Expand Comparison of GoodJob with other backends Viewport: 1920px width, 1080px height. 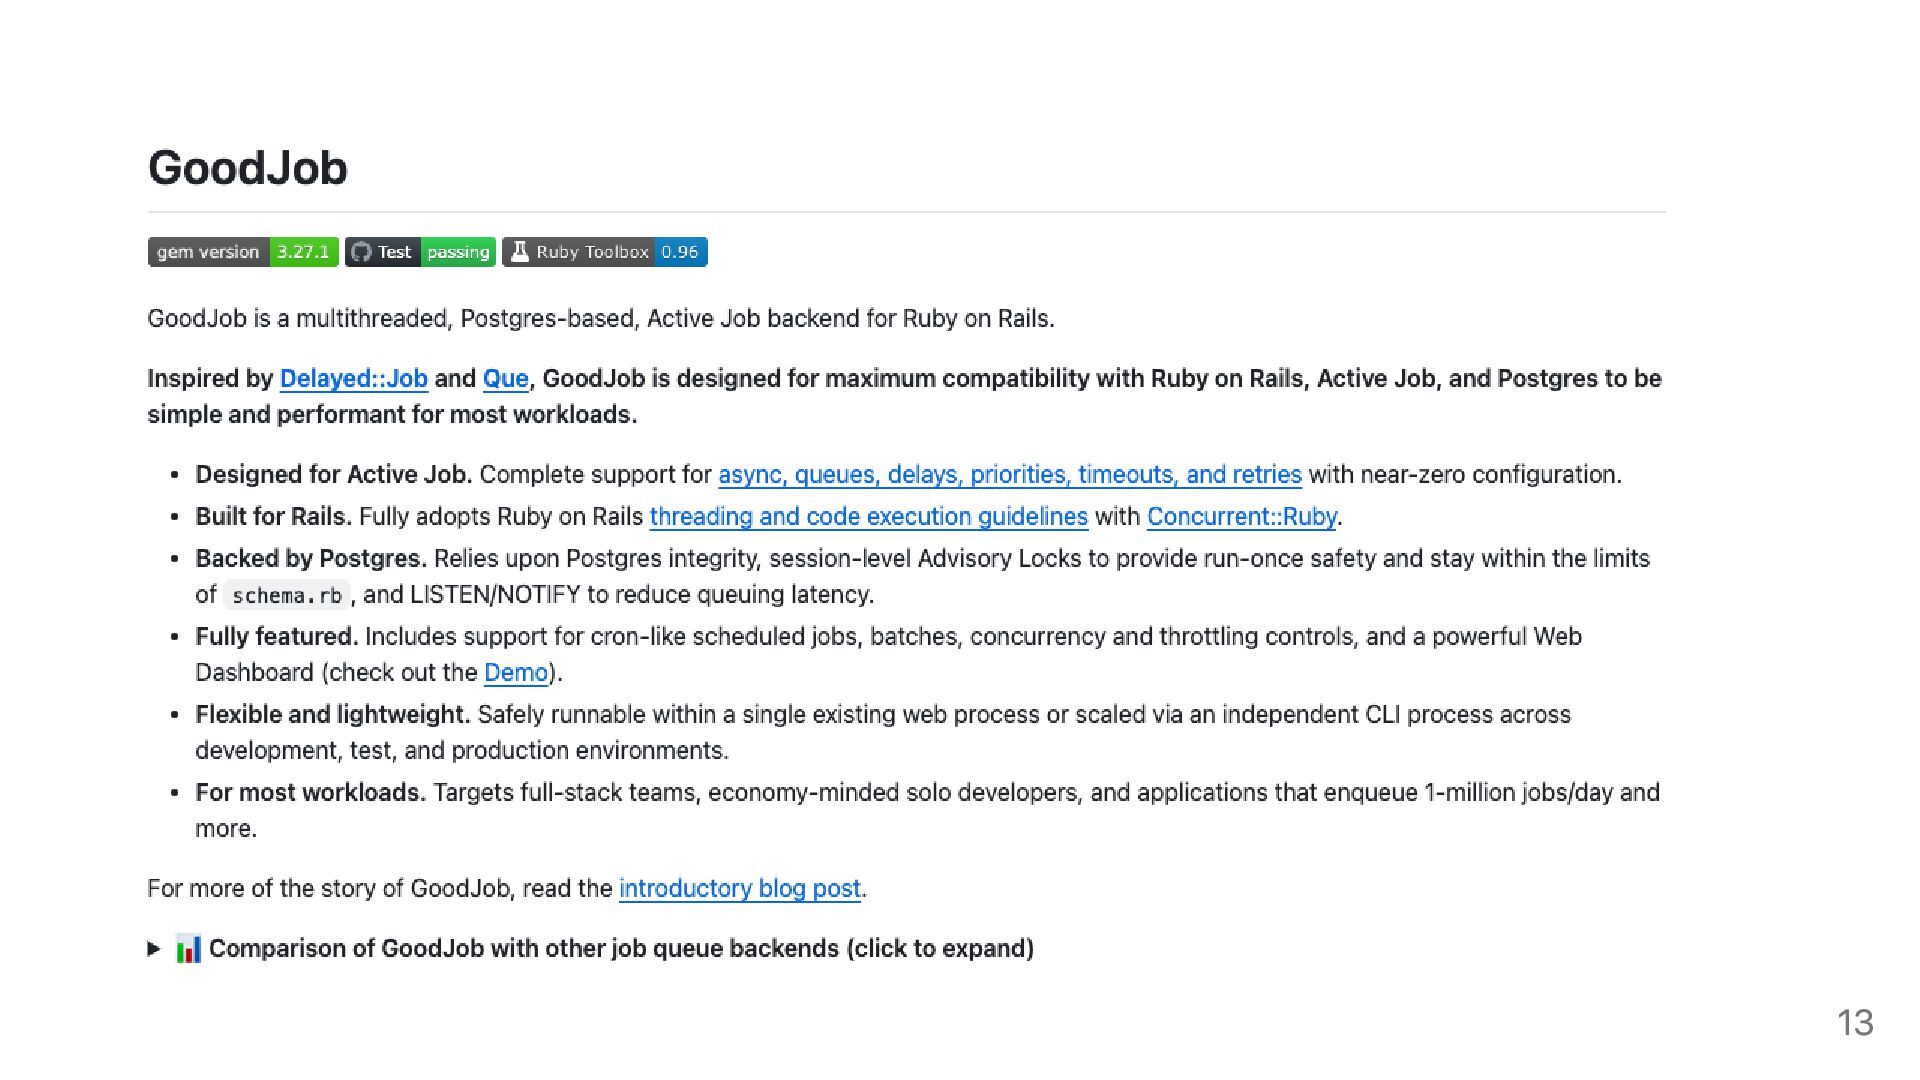pos(620,948)
